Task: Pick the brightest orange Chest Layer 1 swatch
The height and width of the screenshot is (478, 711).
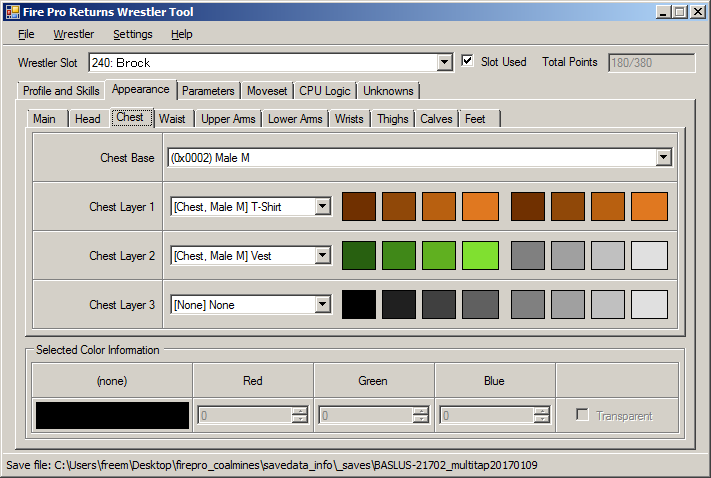Action: [479, 207]
